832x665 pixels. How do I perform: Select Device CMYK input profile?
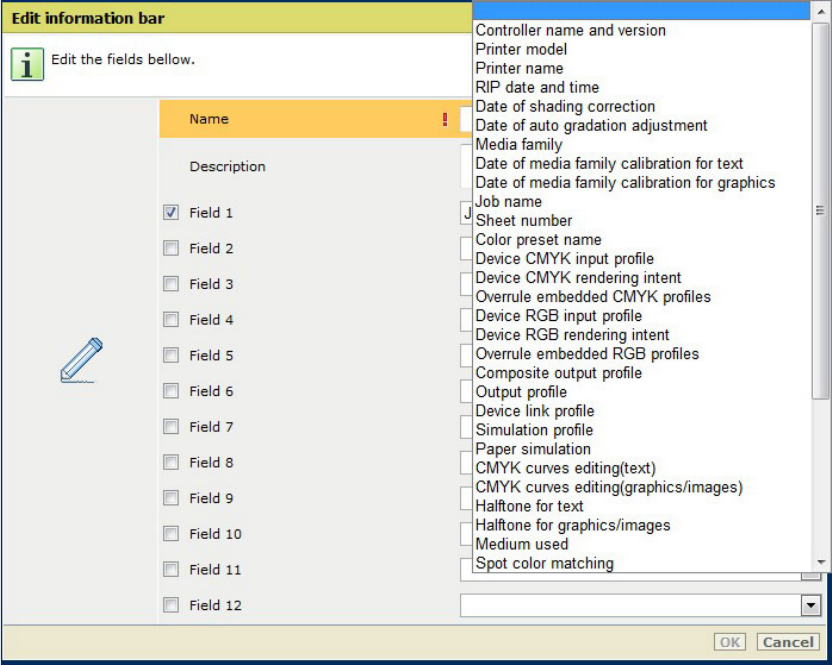564,258
